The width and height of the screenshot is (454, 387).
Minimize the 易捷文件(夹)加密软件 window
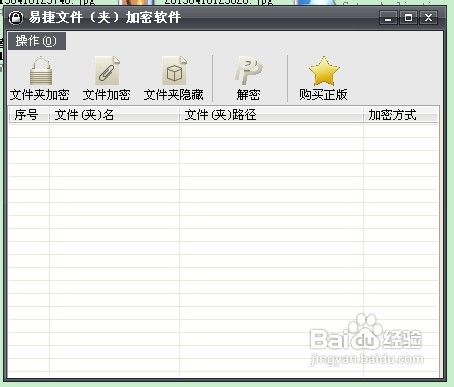pyautogui.click(x=388, y=18)
